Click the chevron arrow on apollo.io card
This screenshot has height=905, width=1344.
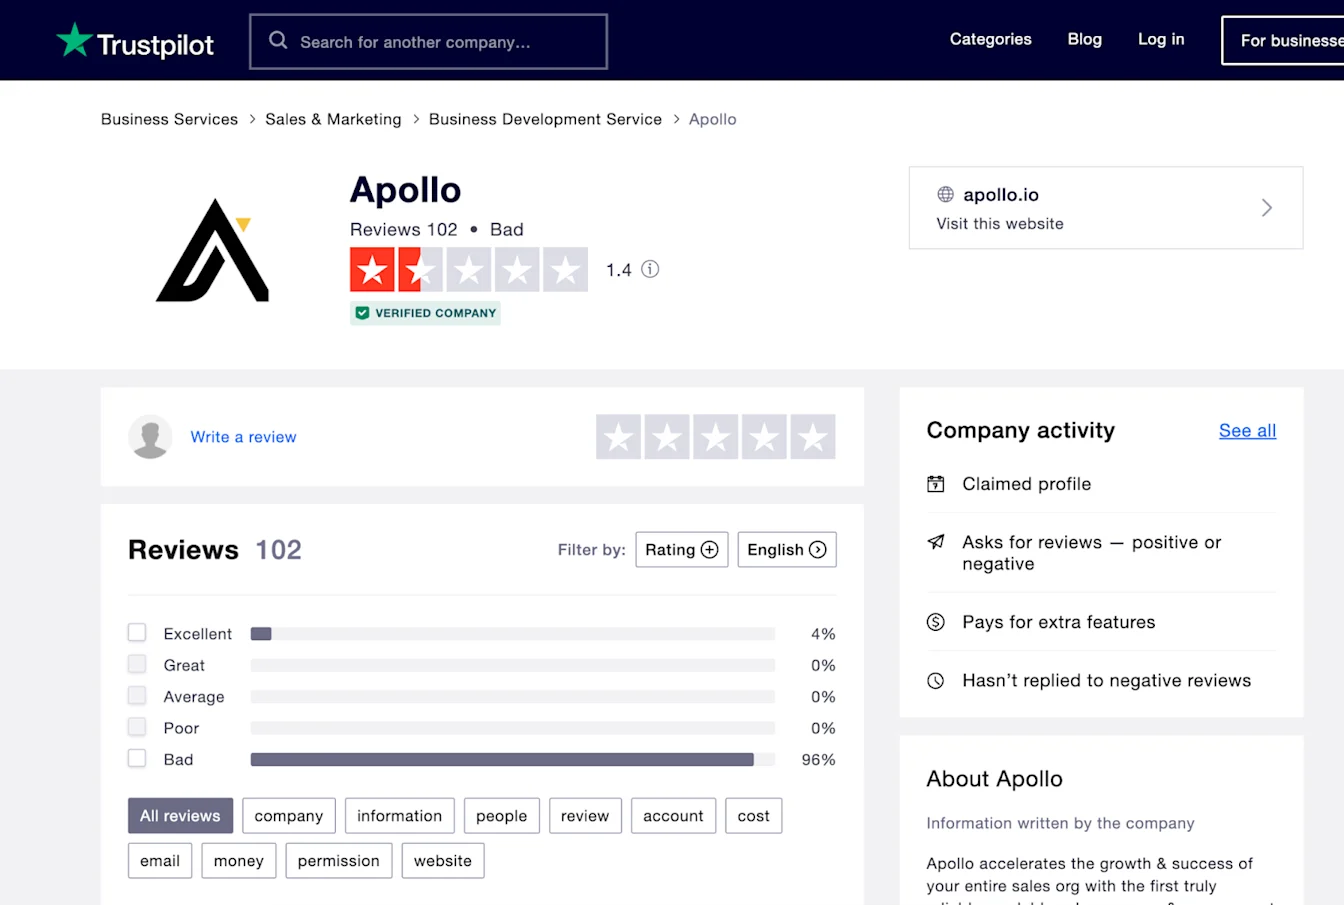1266,208
